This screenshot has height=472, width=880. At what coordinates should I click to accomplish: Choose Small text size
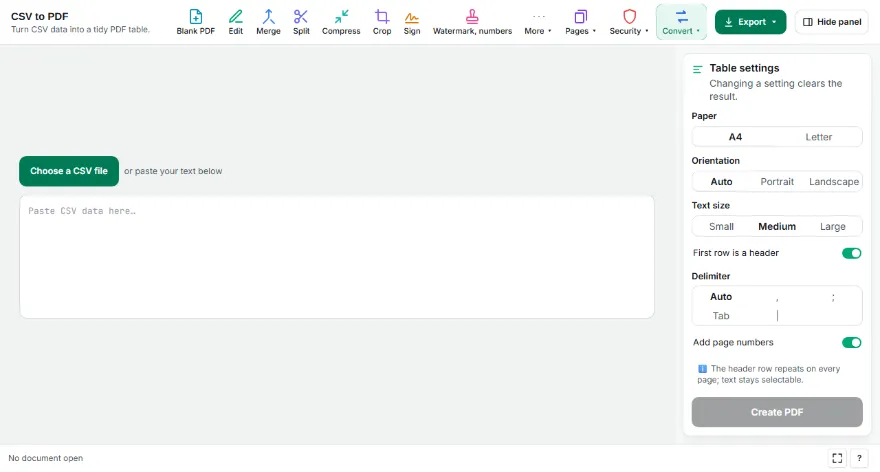(721, 227)
